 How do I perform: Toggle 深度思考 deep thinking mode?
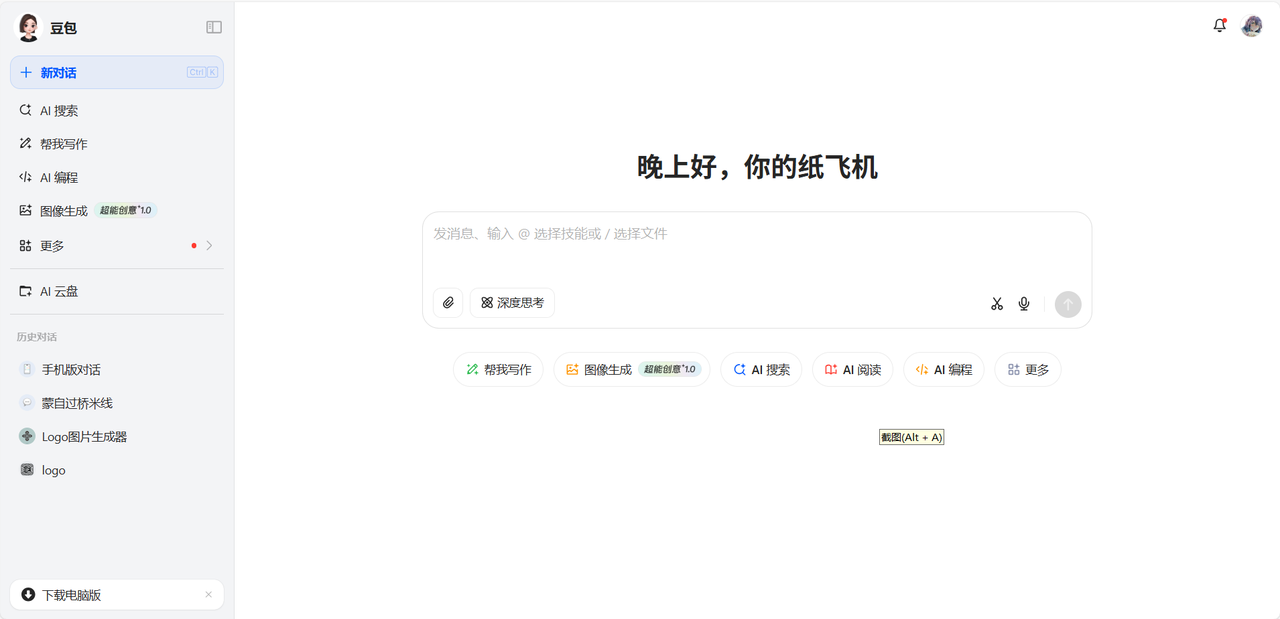(x=512, y=303)
